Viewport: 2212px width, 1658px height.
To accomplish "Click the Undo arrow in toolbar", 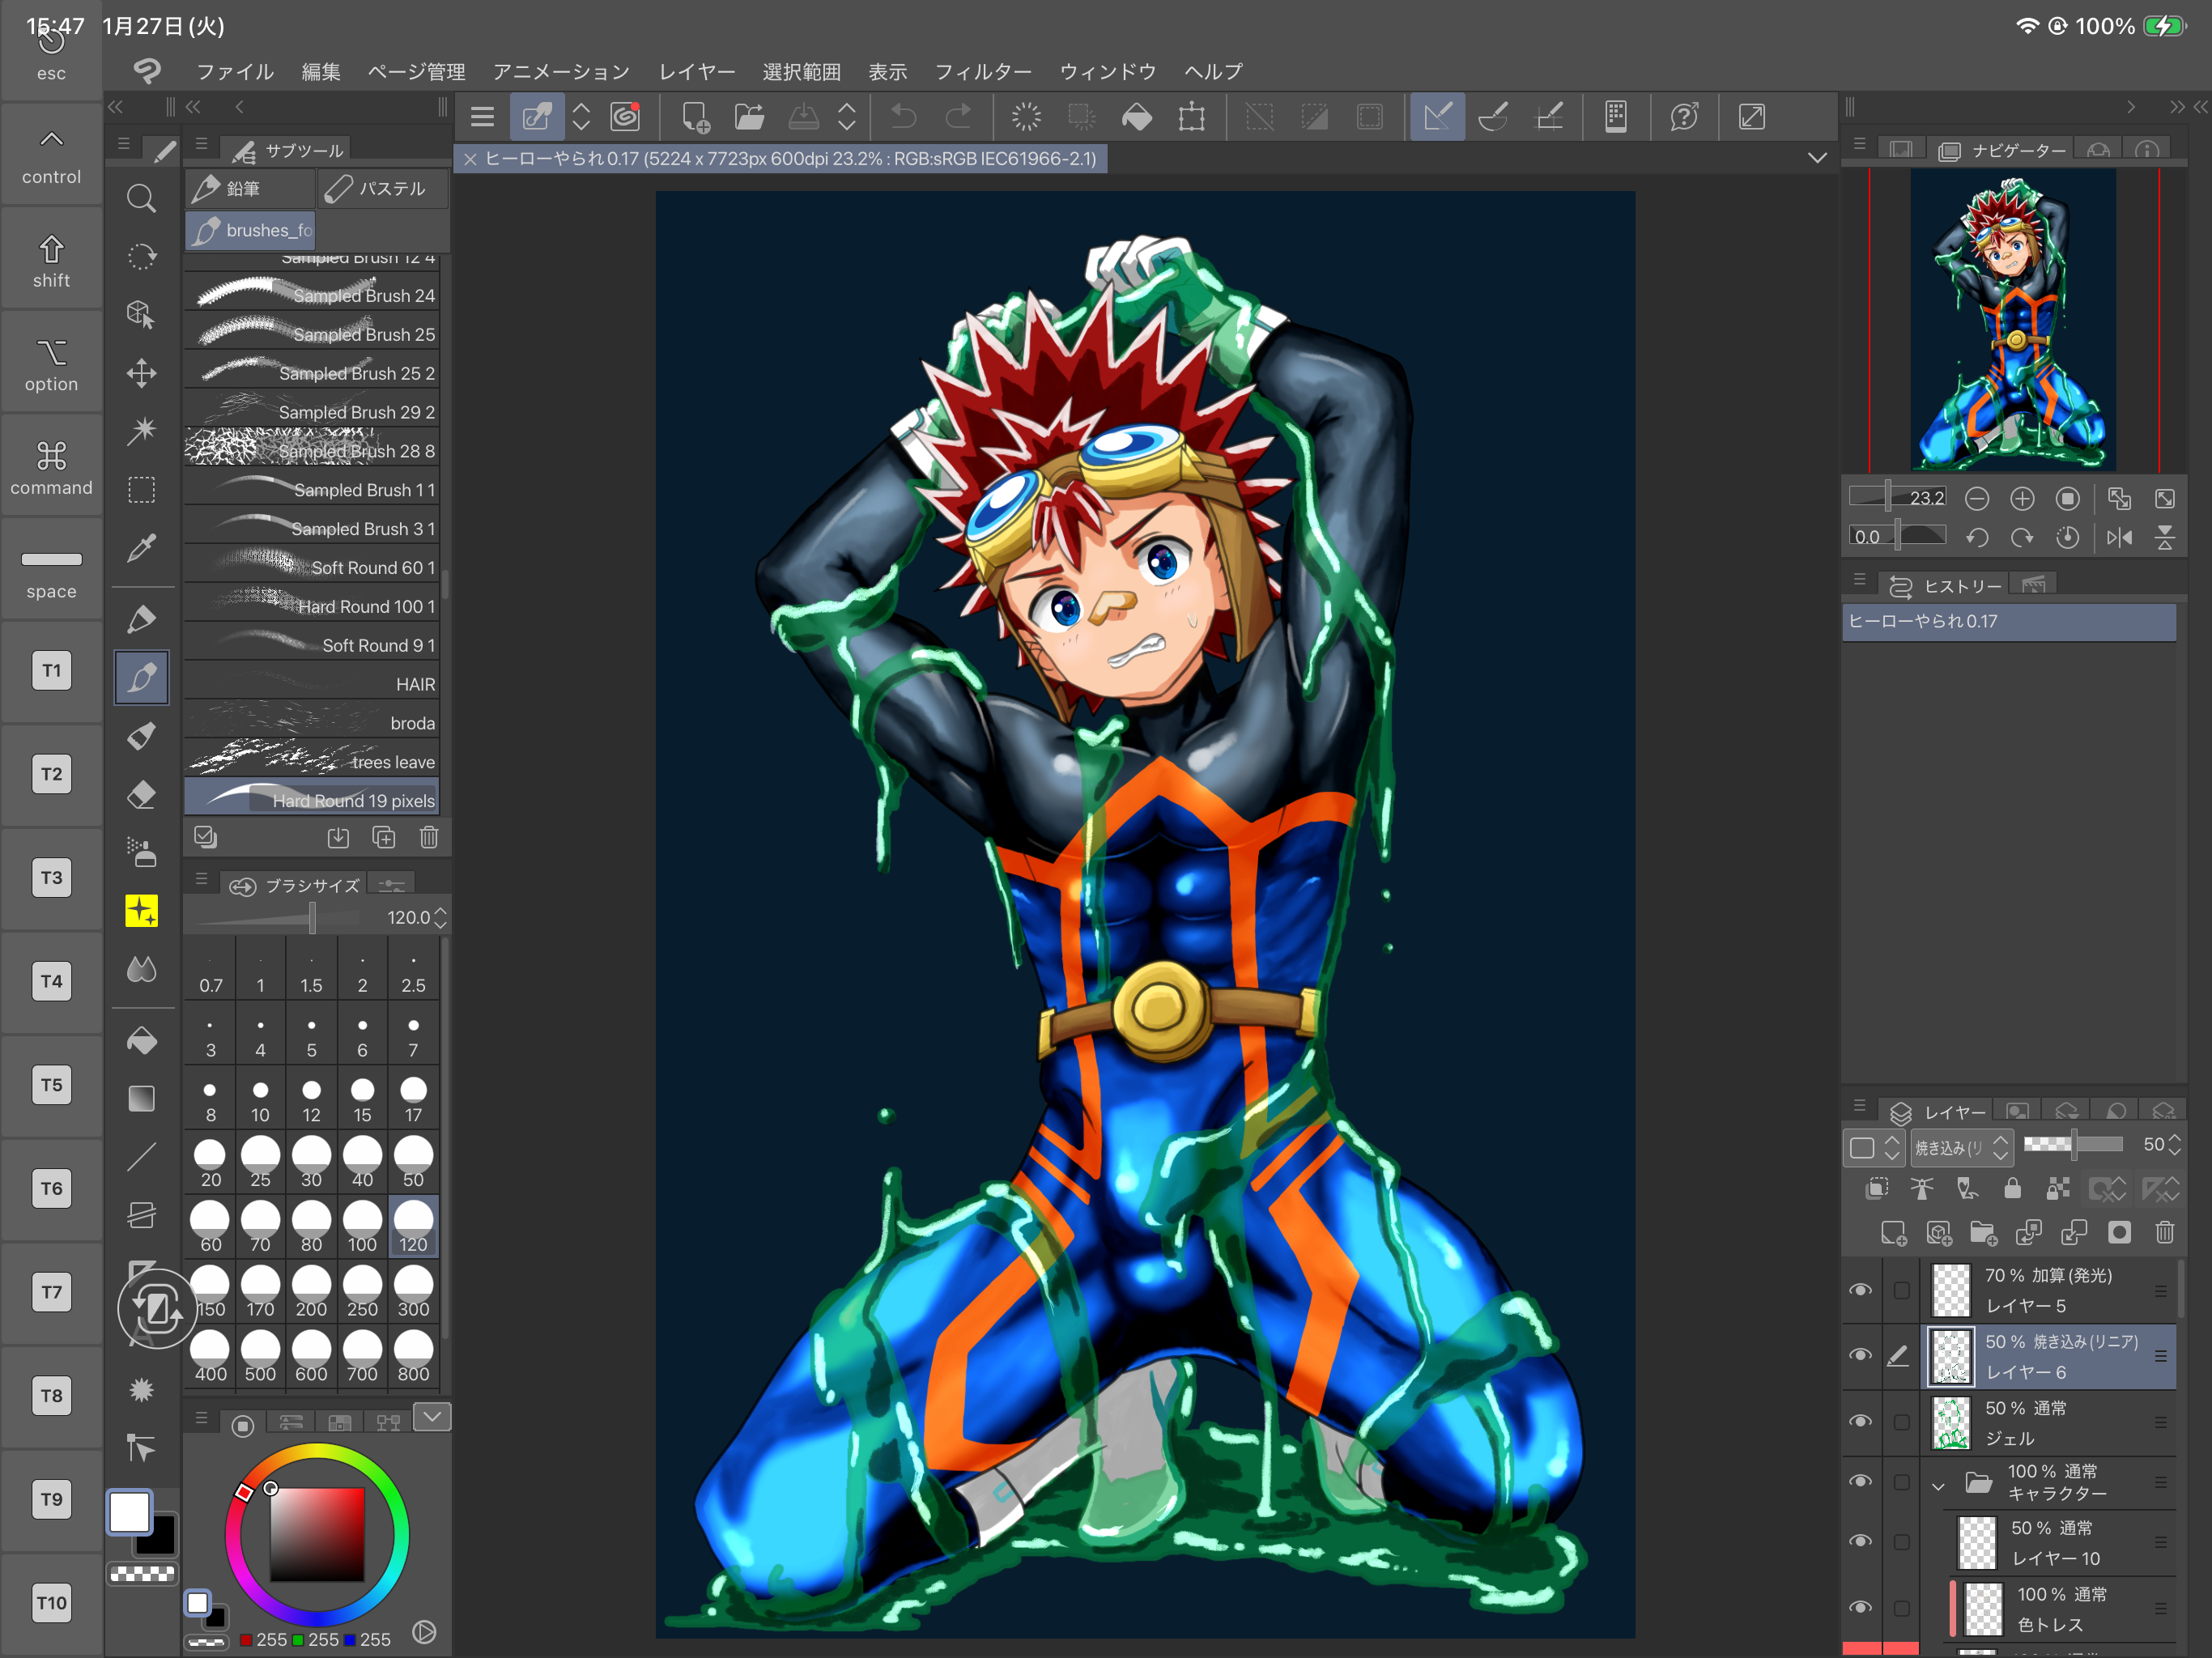I will 903,117.
